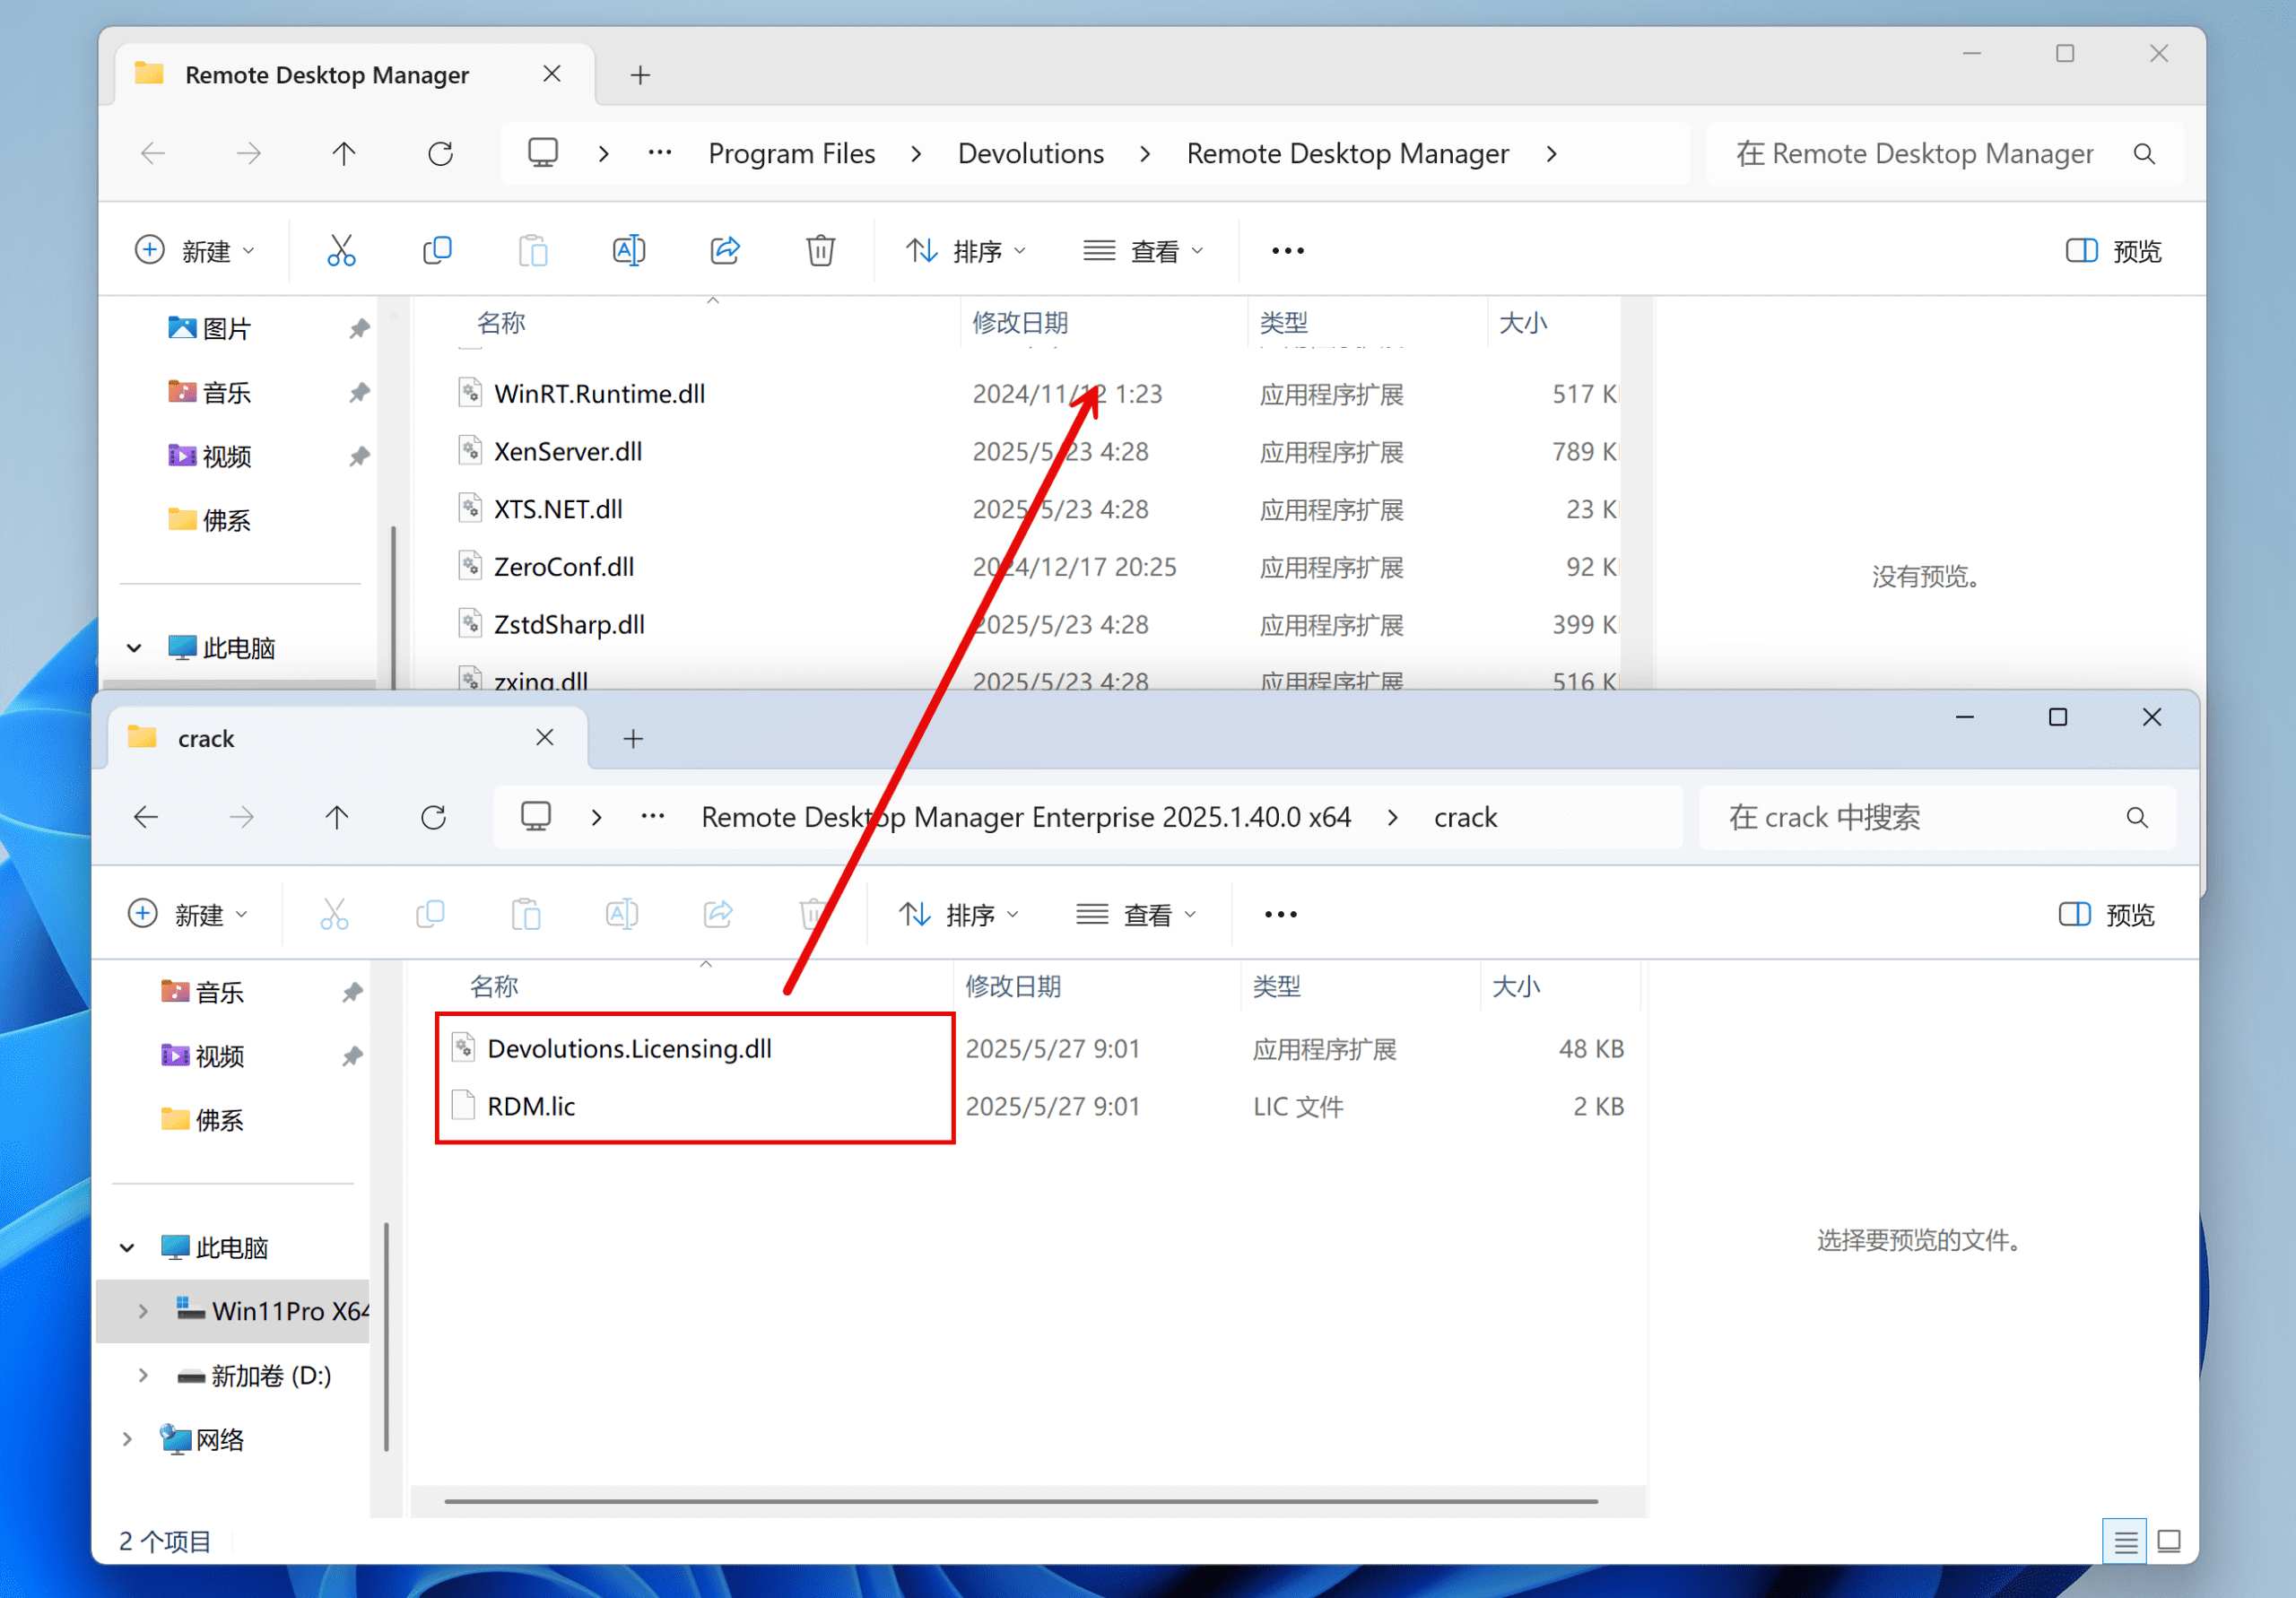Open the Sort dropdown in crack window
Viewport: 2296px width, 1598px height.
pyautogui.click(x=958, y=914)
